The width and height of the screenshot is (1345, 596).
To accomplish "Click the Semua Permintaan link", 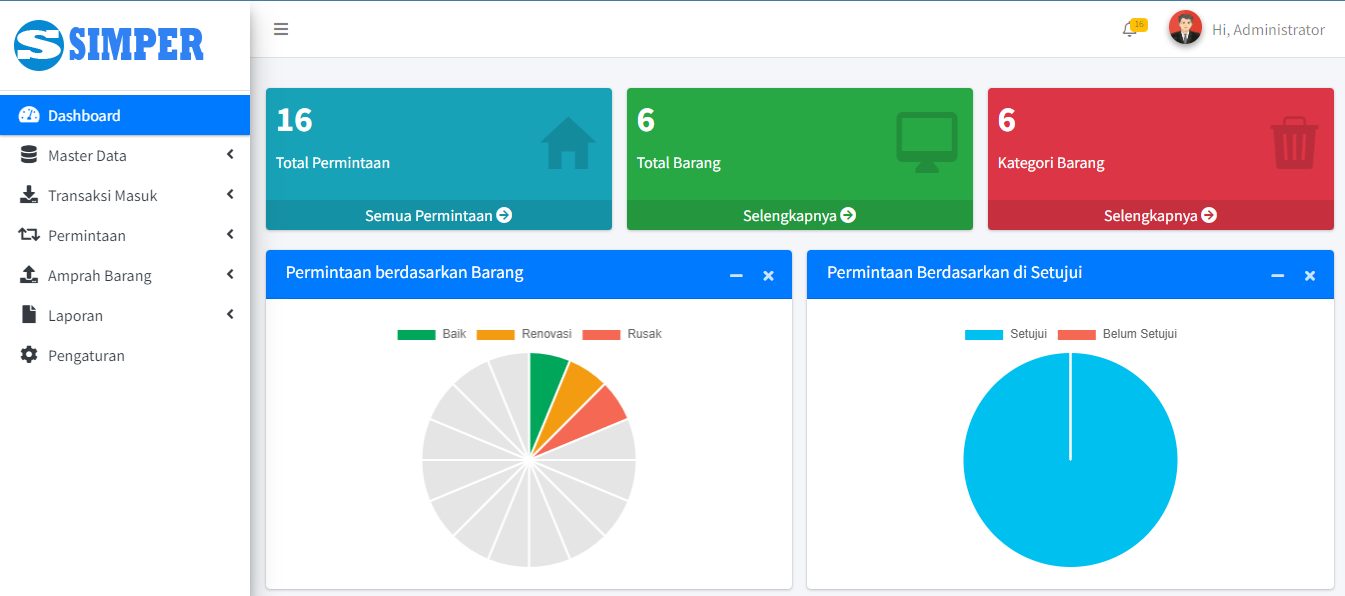I will pos(438,215).
